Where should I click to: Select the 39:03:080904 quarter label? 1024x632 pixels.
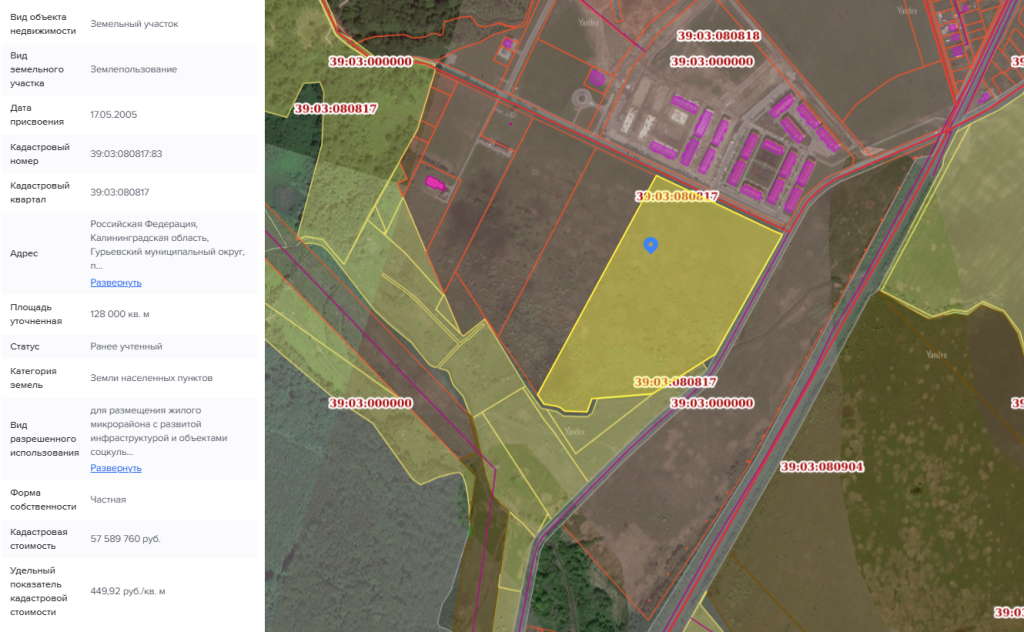[822, 467]
